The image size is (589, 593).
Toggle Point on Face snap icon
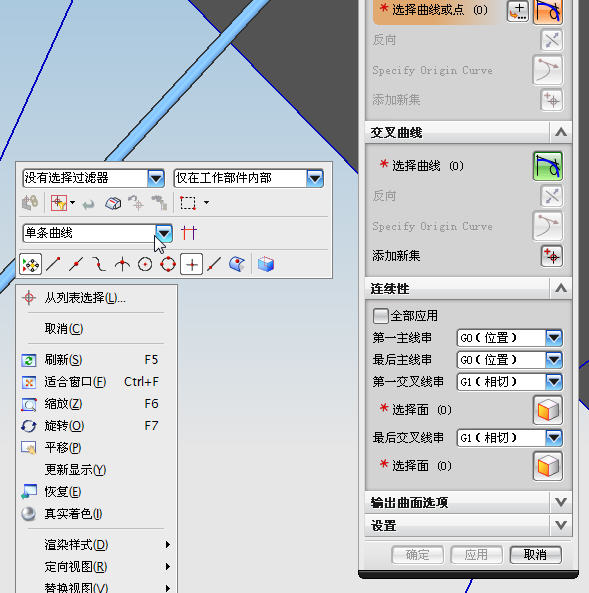[x=237, y=264]
